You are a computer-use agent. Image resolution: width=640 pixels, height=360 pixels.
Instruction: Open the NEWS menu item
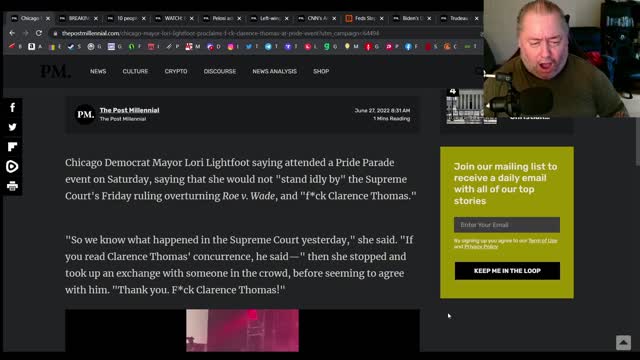(98, 71)
